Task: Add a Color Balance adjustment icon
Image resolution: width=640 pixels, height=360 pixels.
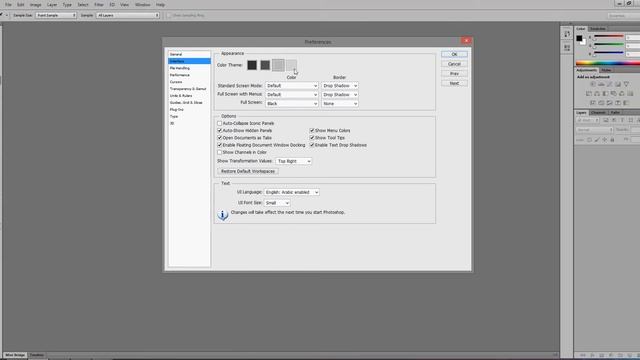Action: (x=597, y=93)
